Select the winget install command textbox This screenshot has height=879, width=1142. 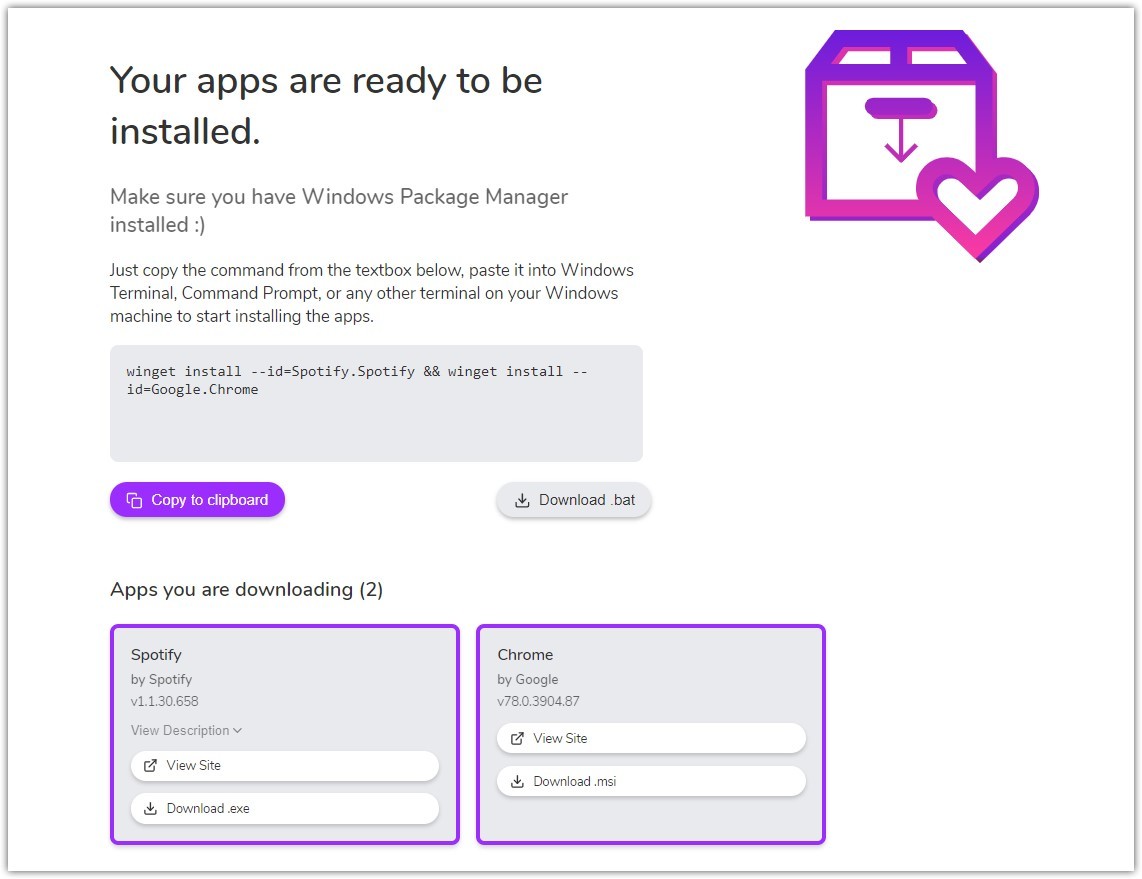[376, 402]
